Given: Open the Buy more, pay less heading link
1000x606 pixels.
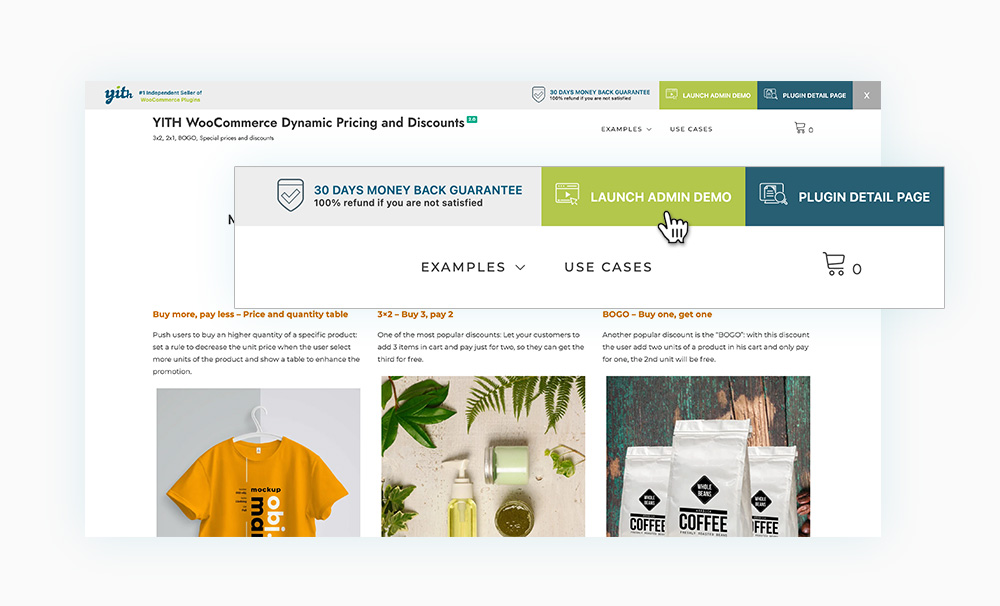Looking at the screenshot, I should tap(250, 314).
